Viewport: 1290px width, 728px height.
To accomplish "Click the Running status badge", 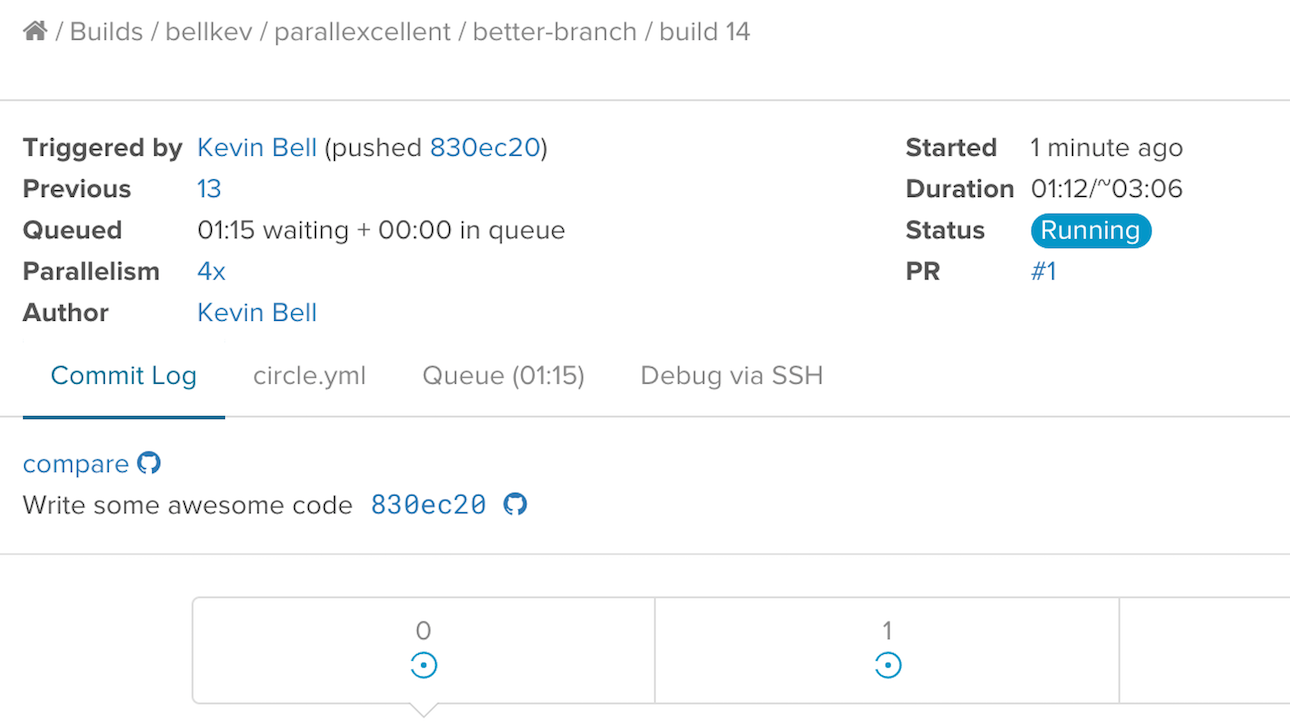I will 1091,230.
